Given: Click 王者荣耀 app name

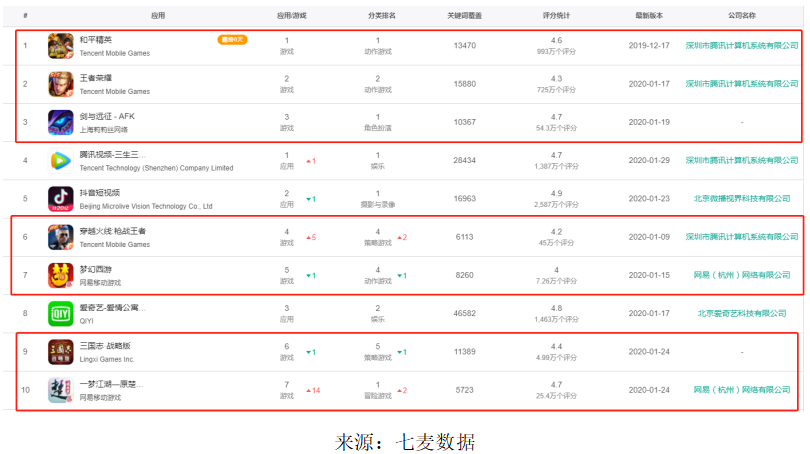Looking at the screenshot, I should (x=96, y=78).
